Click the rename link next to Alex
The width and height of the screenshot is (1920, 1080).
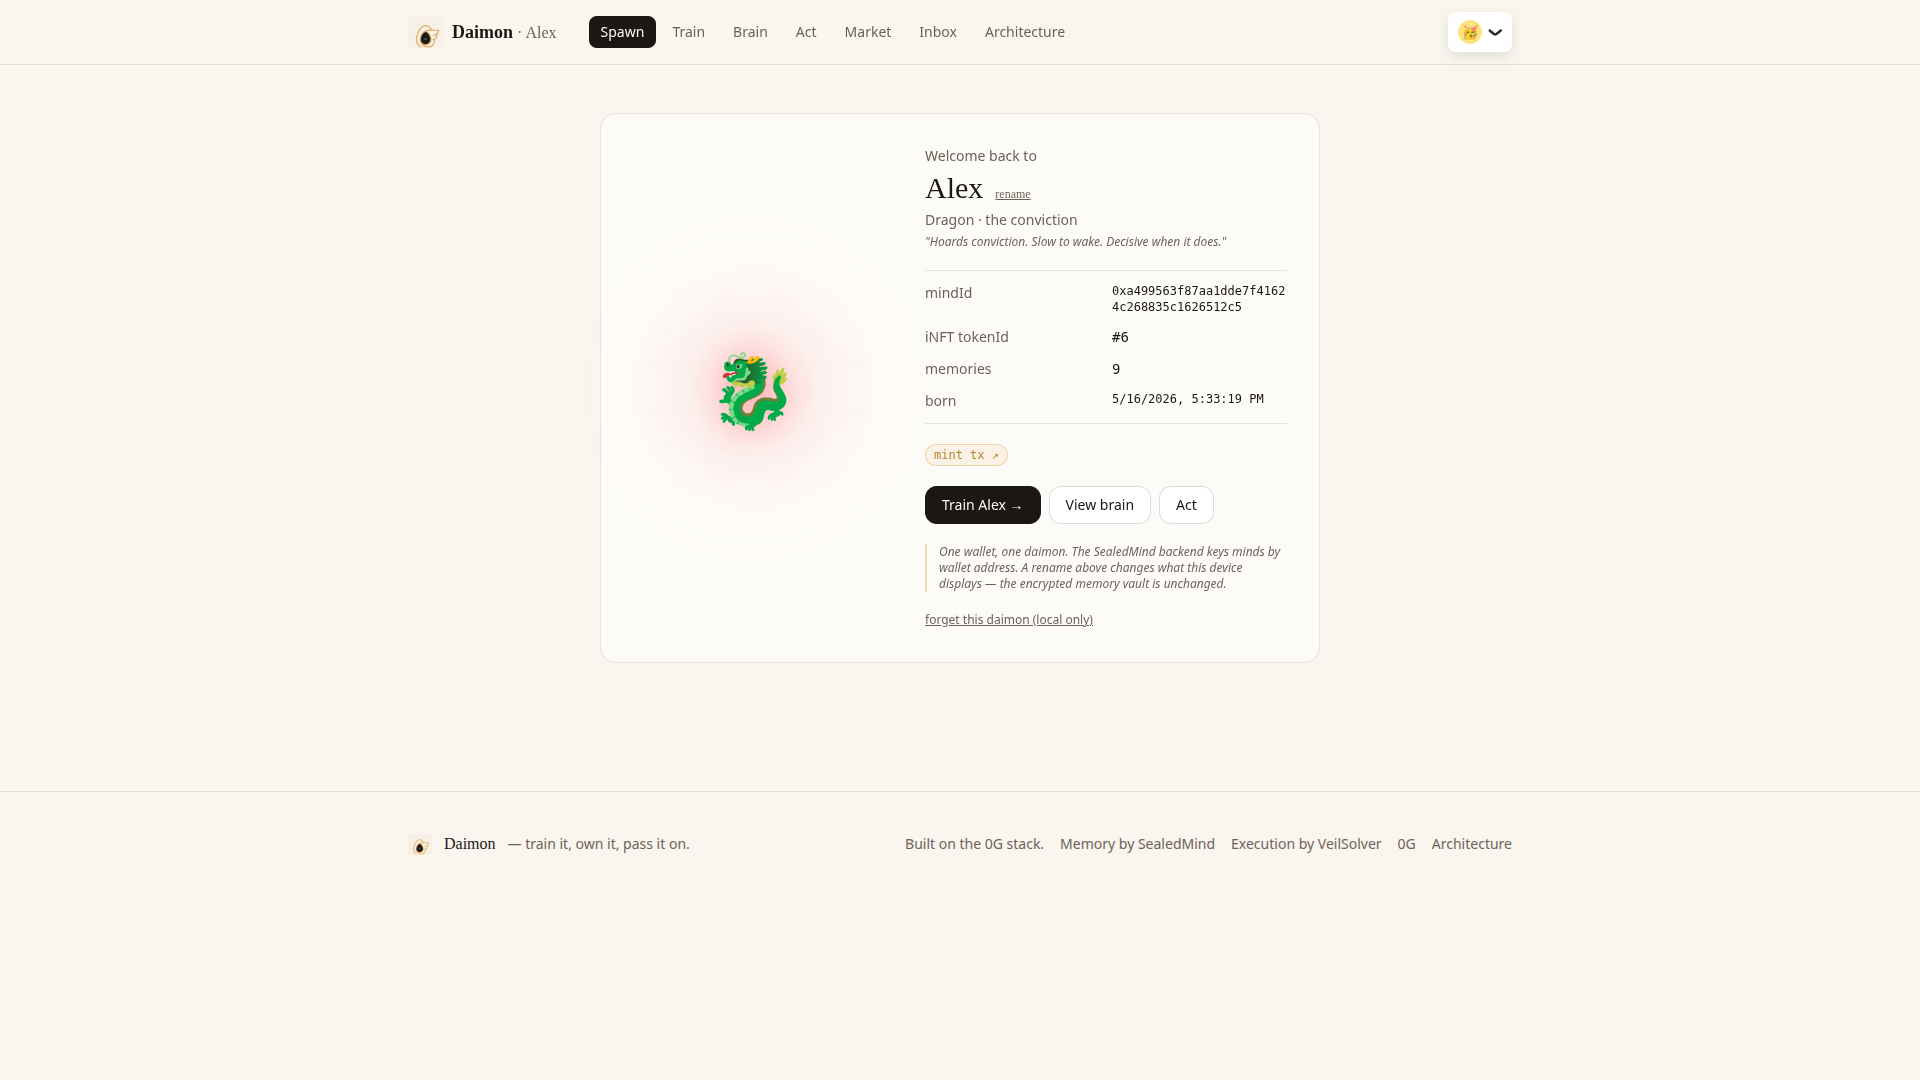1013,194
